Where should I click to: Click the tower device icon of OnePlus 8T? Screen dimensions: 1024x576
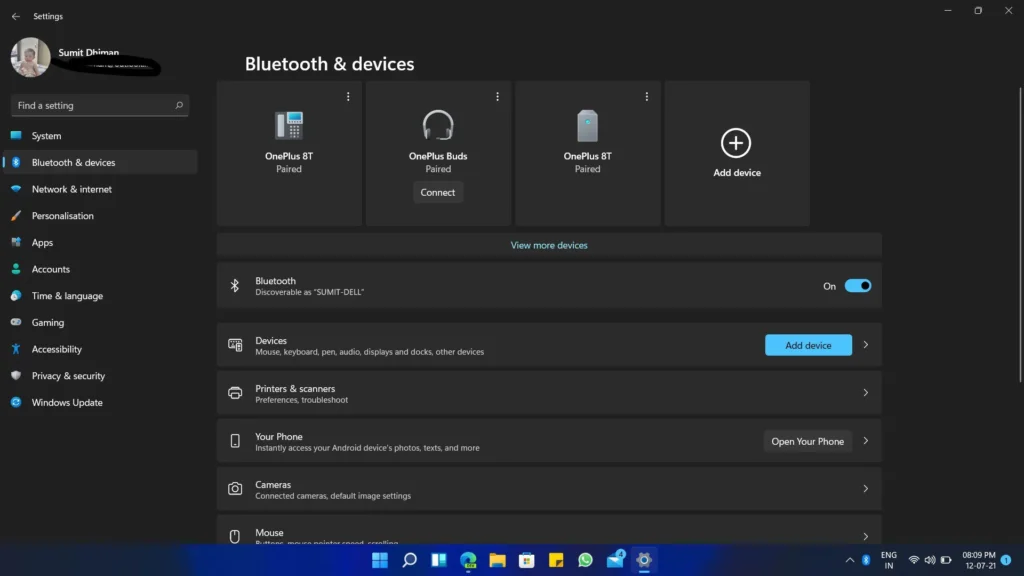click(587, 125)
